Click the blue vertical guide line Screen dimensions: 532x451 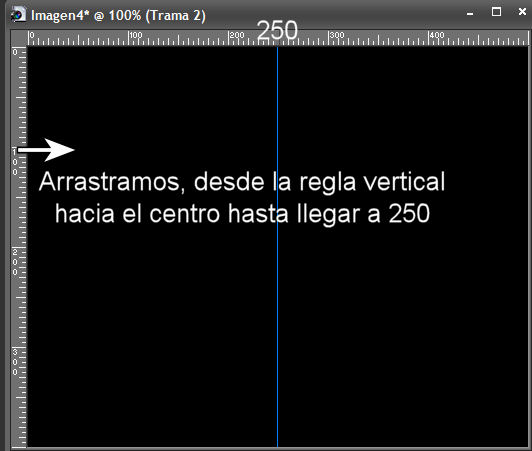point(278,246)
